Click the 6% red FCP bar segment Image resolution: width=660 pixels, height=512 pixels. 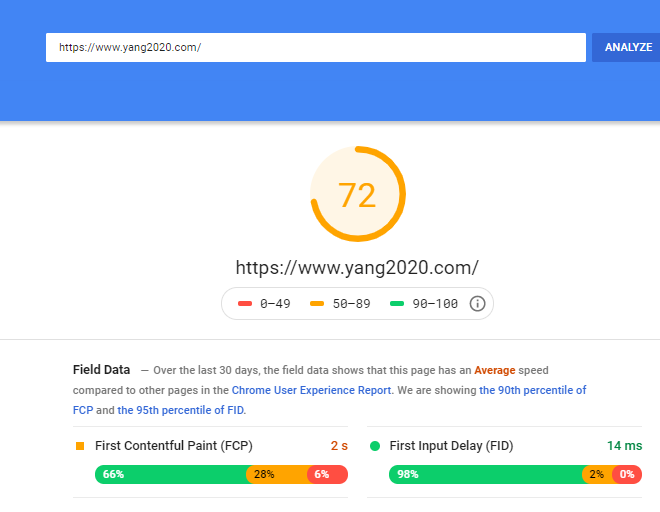click(328, 475)
